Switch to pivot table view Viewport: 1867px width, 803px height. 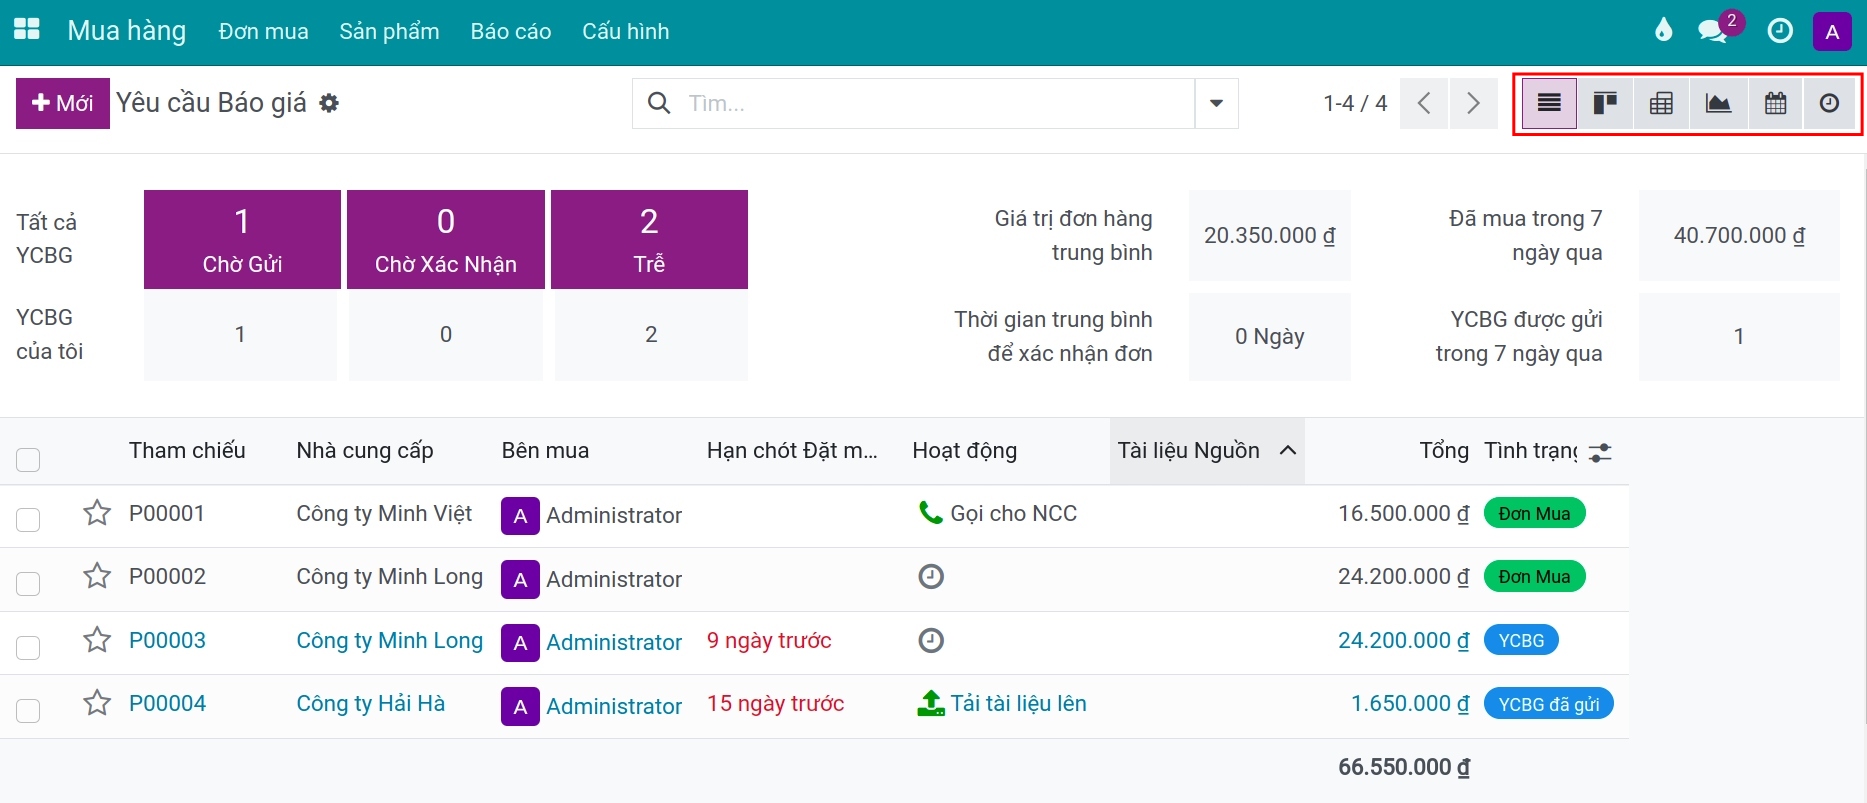point(1661,103)
